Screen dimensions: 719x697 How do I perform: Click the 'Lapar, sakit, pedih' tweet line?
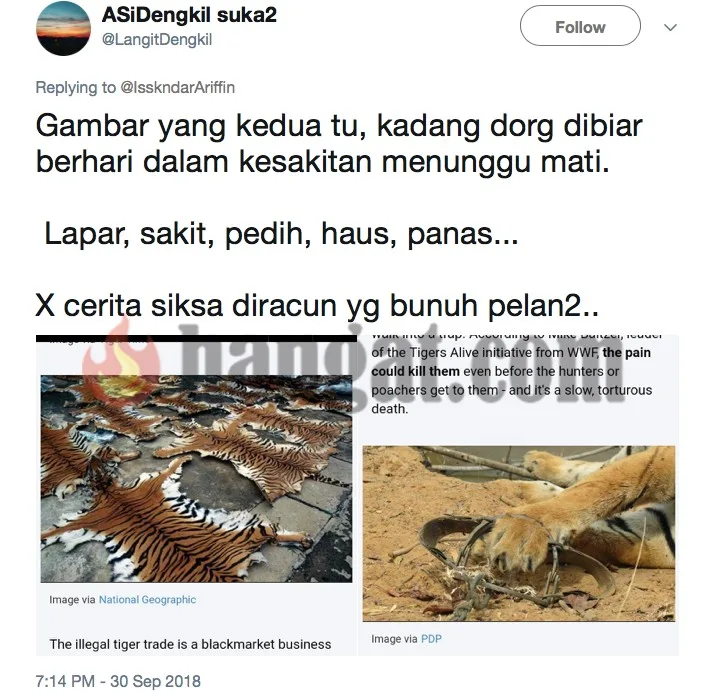pos(281,234)
